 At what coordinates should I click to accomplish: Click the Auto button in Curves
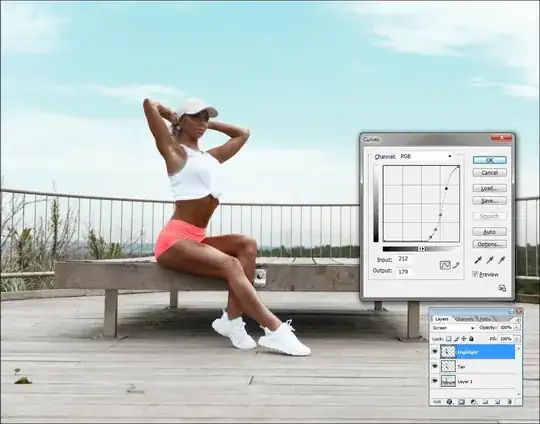489,232
